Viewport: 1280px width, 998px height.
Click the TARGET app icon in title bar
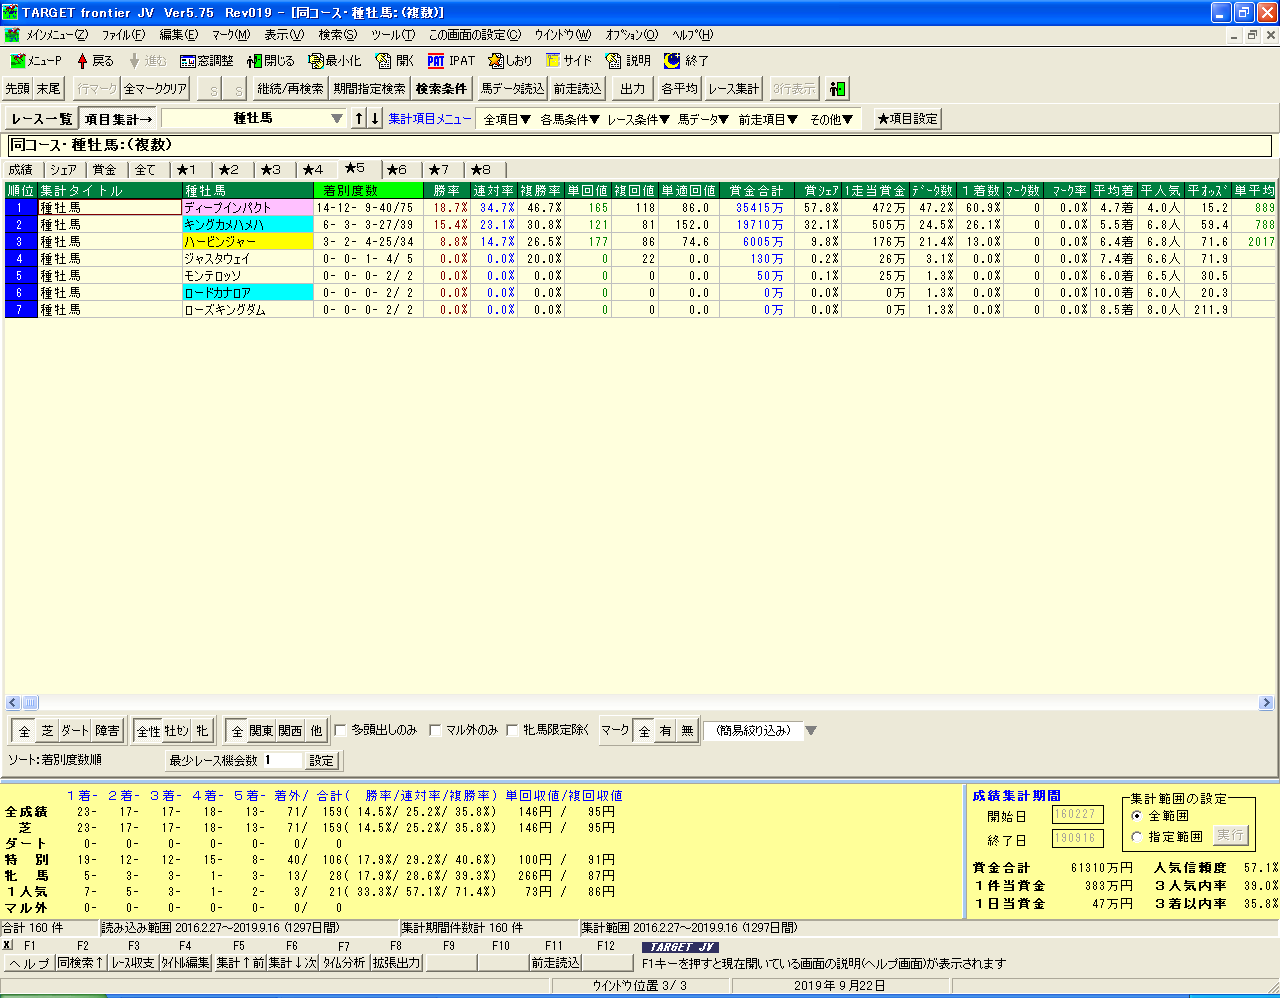tap(11, 12)
